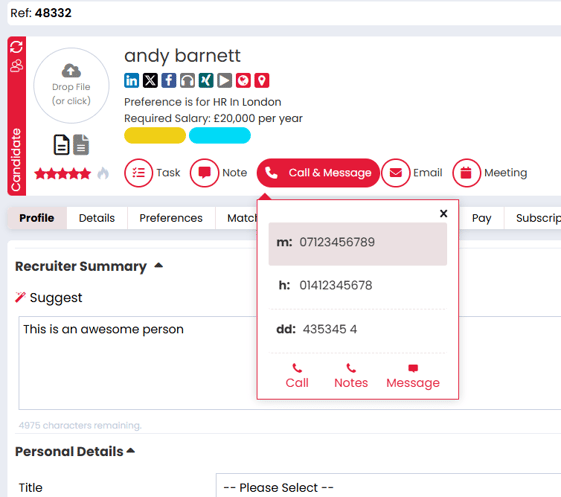Image resolution: width=561 pixels, height=497 pixels.
Task: Switch to the Details tab
Action: (x=97, y=218)
